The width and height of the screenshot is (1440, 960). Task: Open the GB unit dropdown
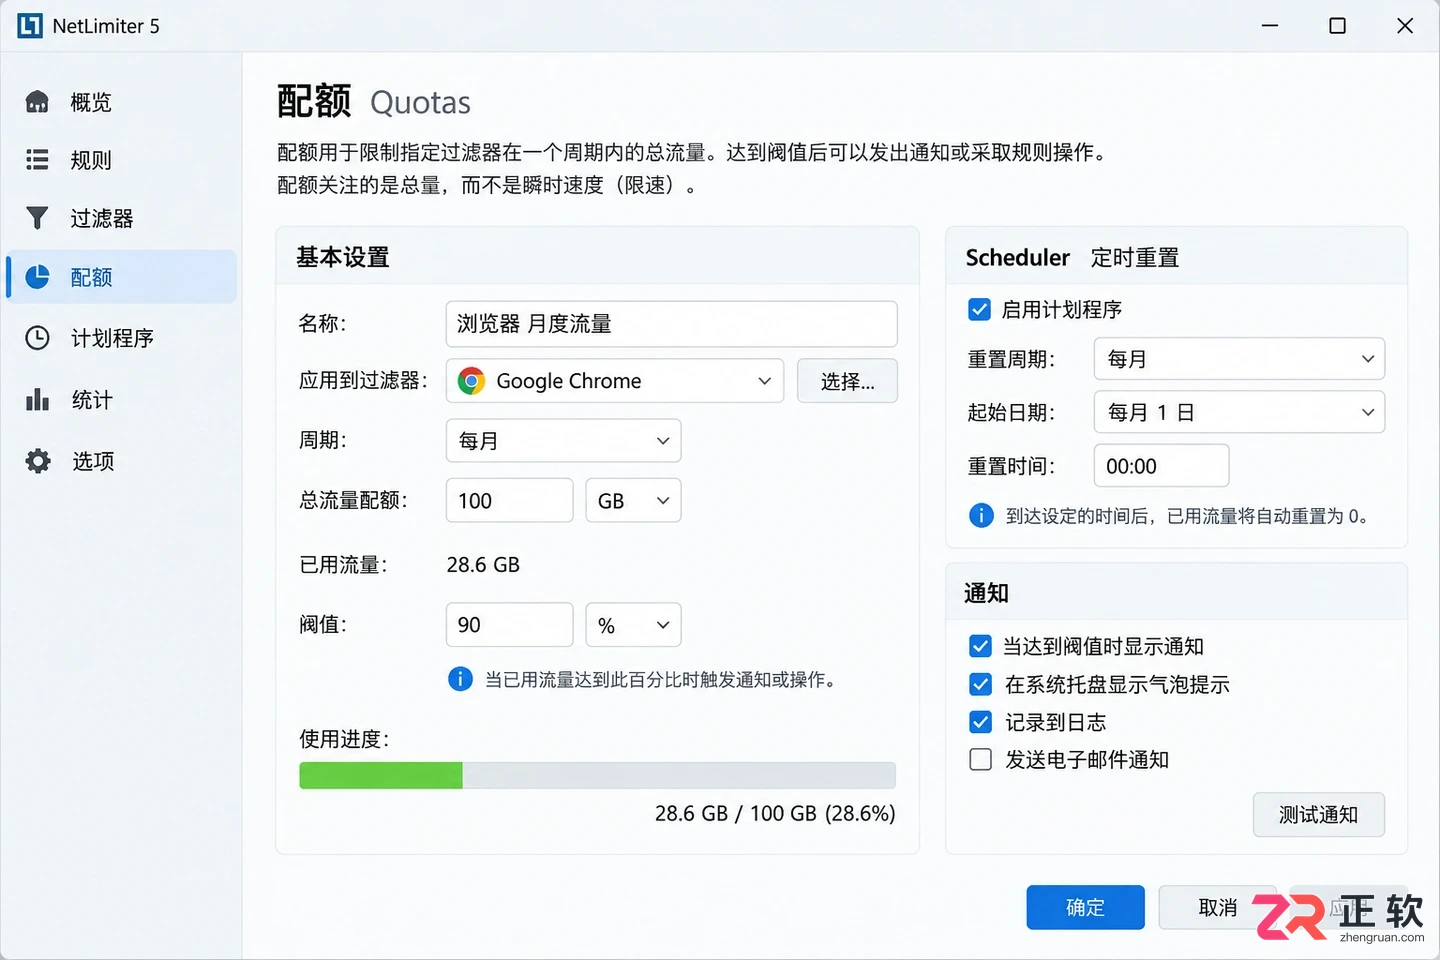tap(633, 501)
